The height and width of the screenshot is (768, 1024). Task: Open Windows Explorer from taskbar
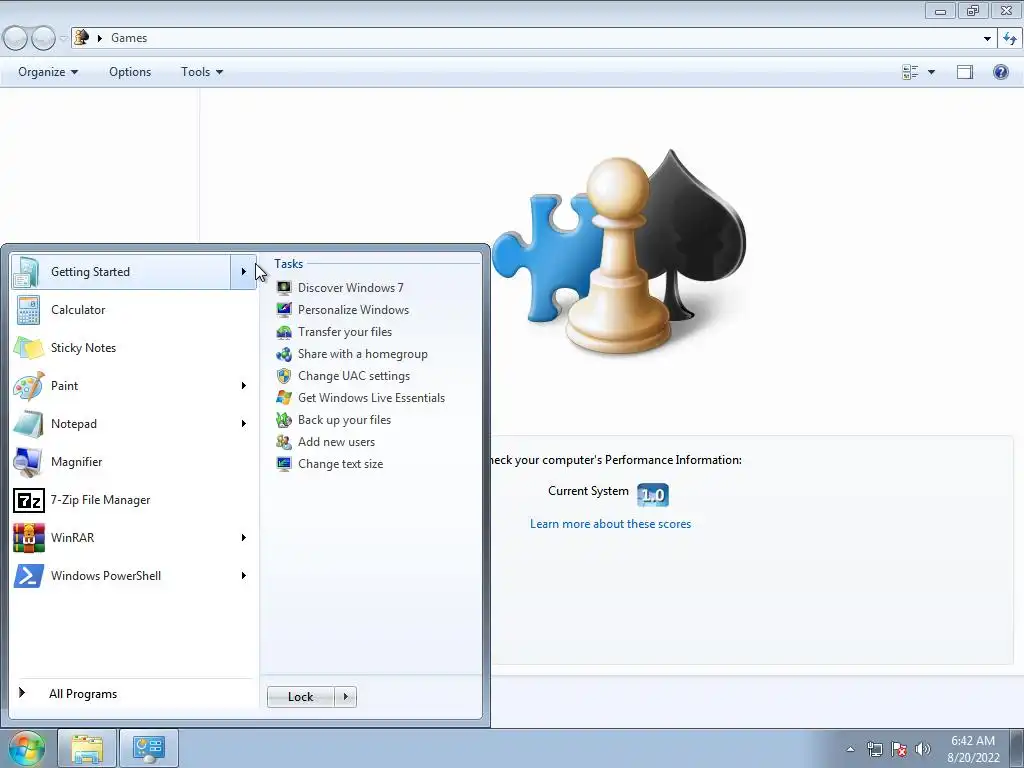point(87,748)
